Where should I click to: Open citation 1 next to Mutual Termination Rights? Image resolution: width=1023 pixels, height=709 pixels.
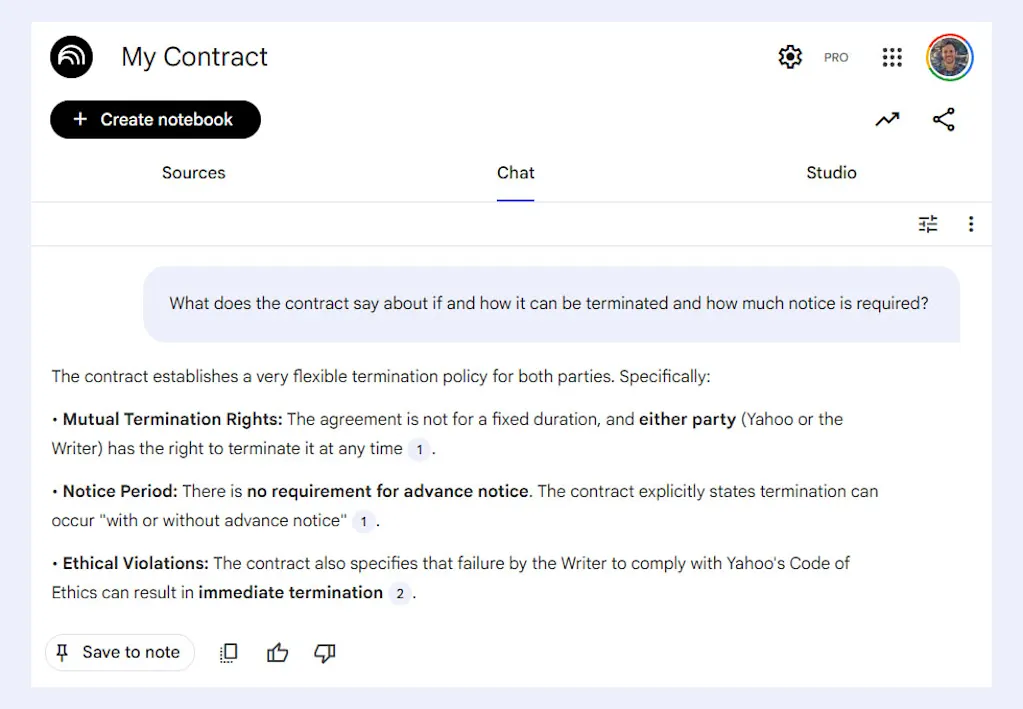pos(420,449)
